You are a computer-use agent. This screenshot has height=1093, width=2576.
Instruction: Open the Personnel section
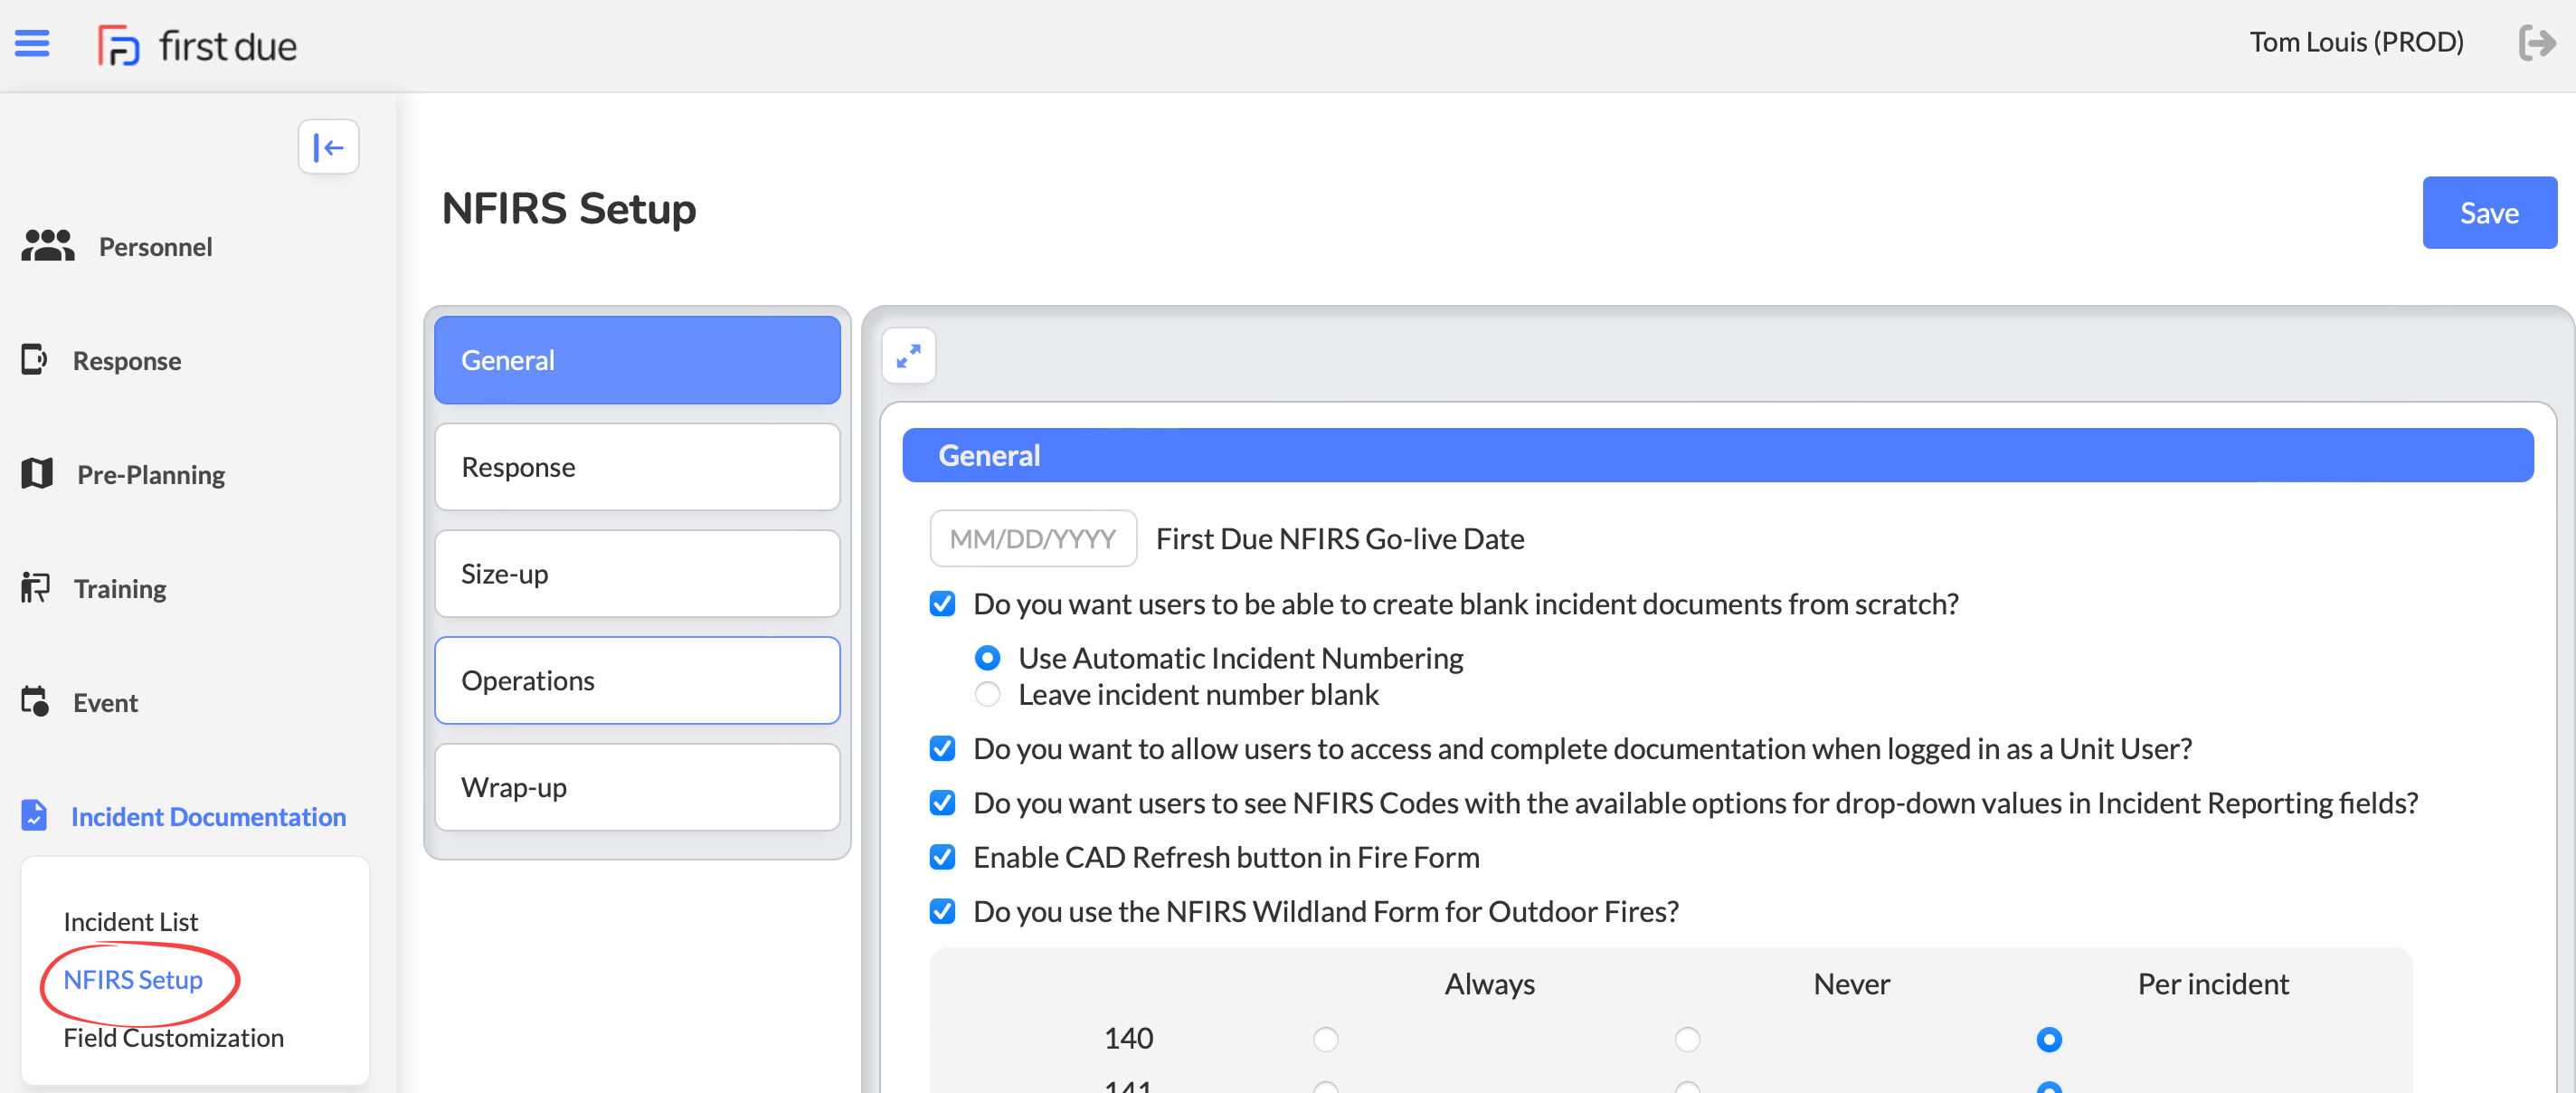click(155, 247)
